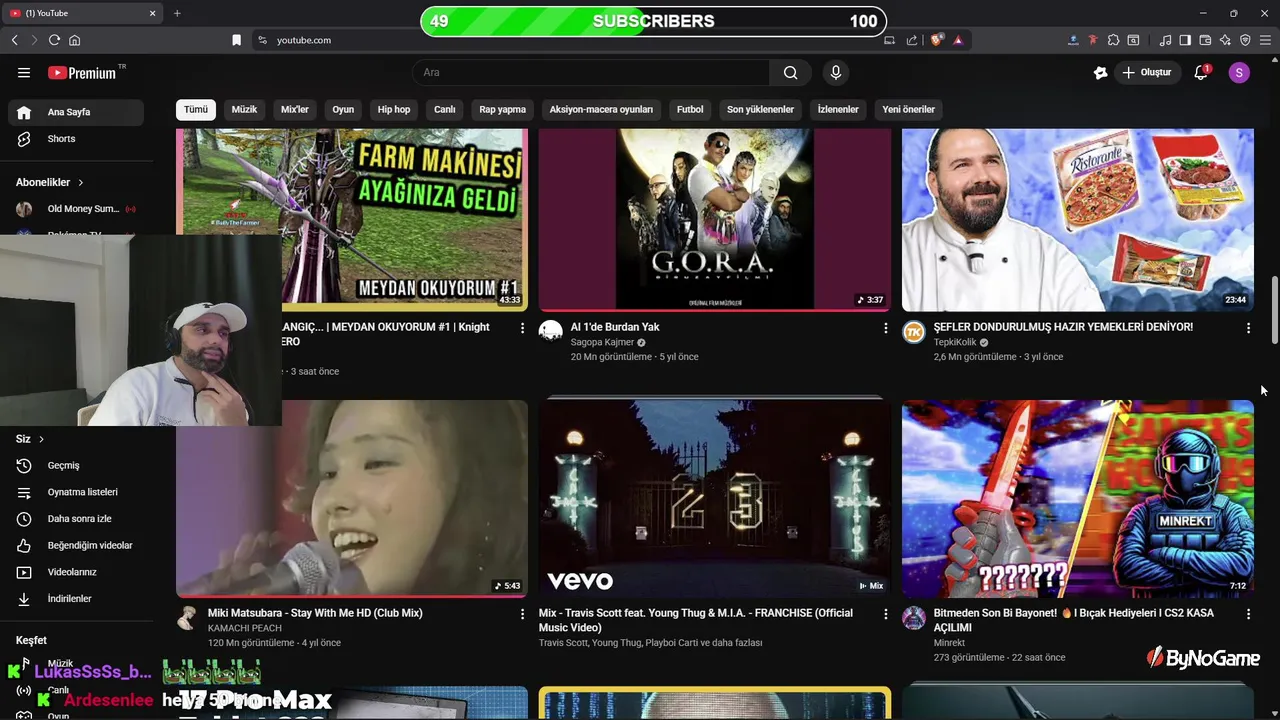
Task: Open options for ŞEFLER DONDURULMUŞ video
Action: (1248, 328)
